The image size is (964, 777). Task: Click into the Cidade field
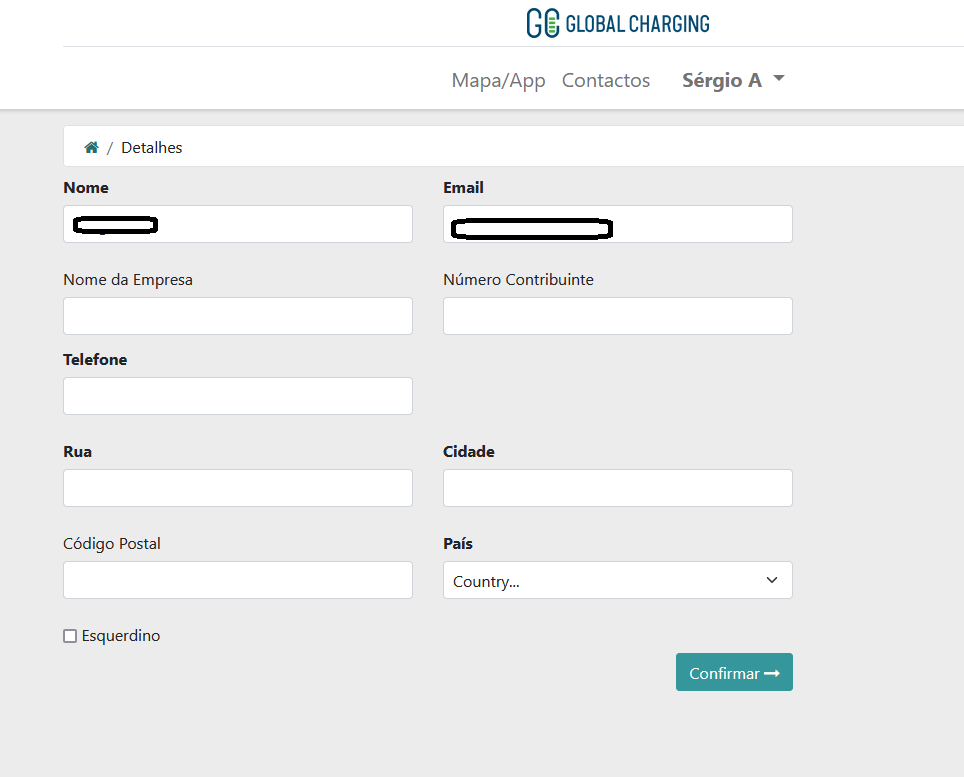coord(617,488)
